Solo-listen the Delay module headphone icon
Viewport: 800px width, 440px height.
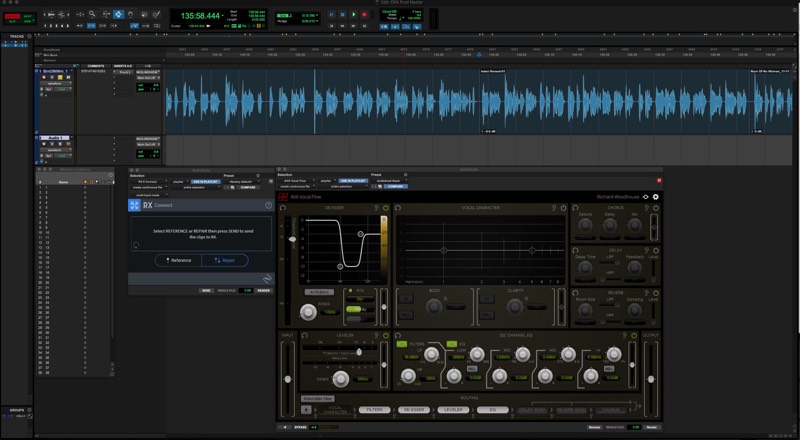point(576,250)
